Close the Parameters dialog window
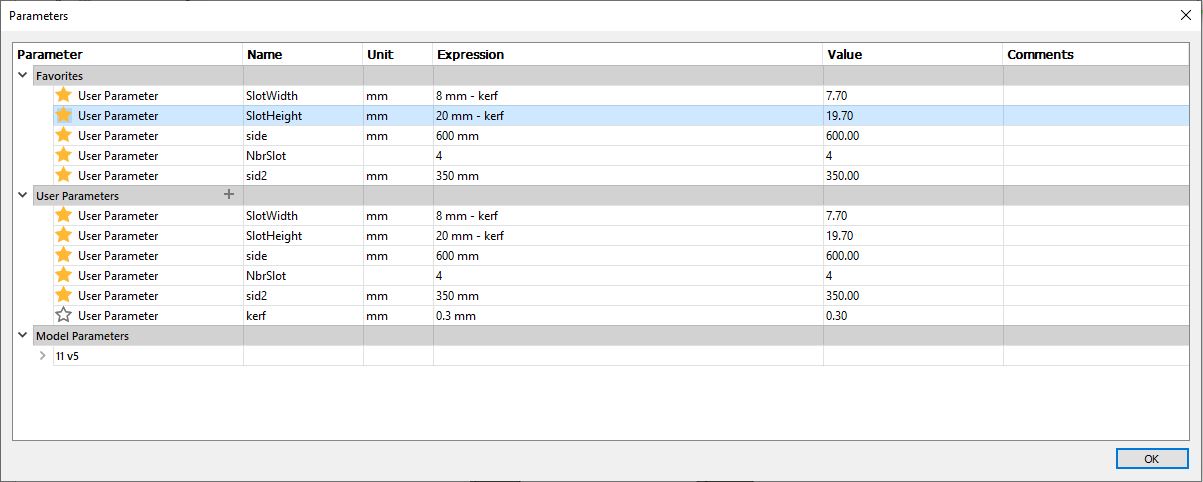This screenshot has height=482, width=1203. [1185, 14]
